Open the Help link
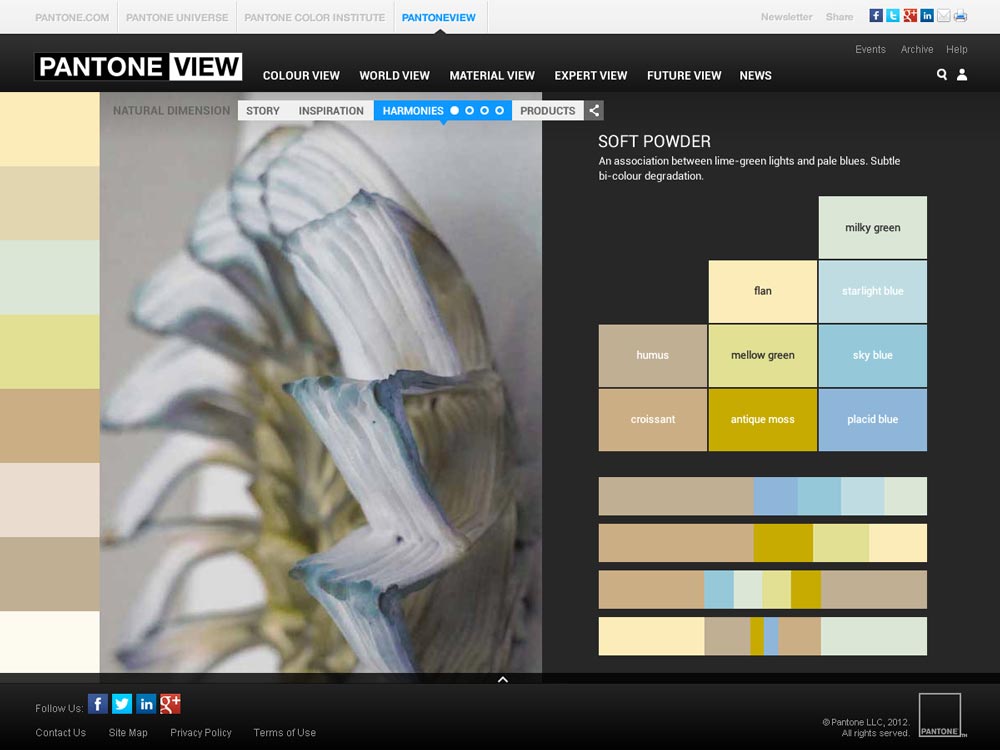The height and width of the screenshot is (750, 1000). click(x=957, y=49)
